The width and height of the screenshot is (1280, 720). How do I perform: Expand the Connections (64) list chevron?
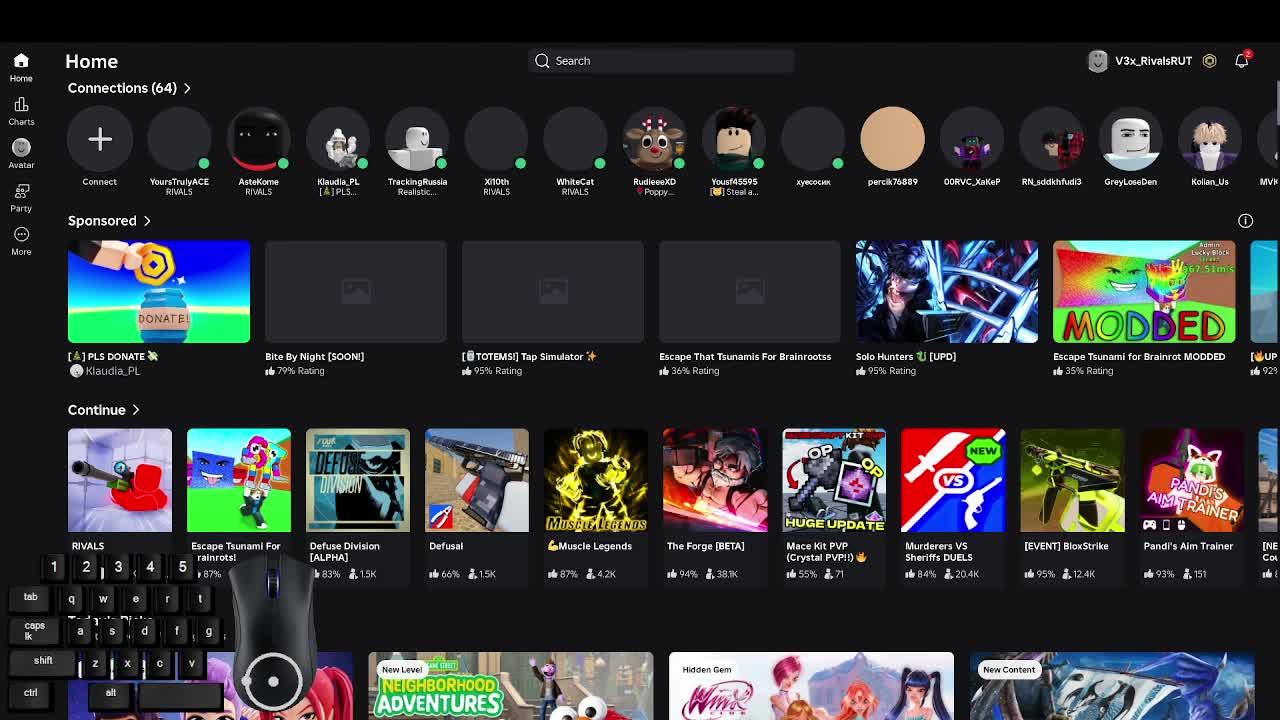(187, 88)
